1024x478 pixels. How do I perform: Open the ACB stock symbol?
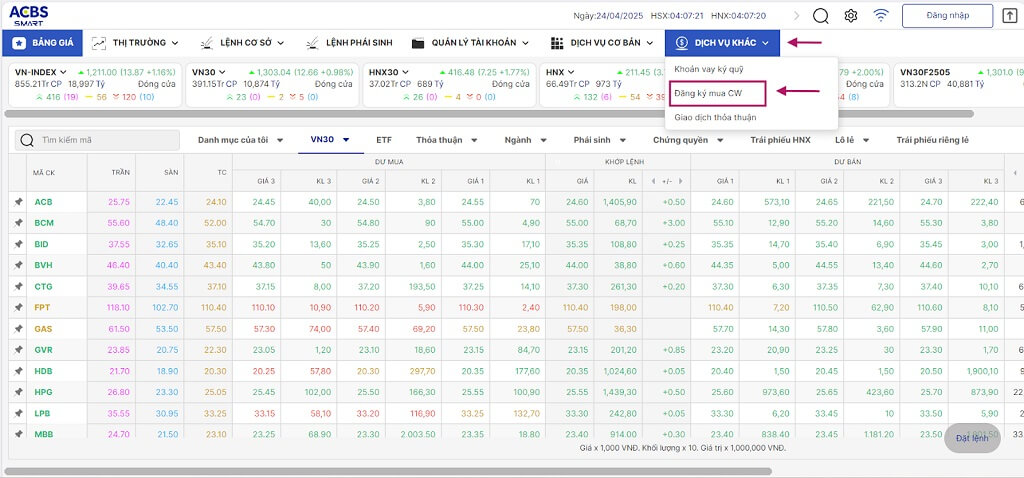[43, 202]
